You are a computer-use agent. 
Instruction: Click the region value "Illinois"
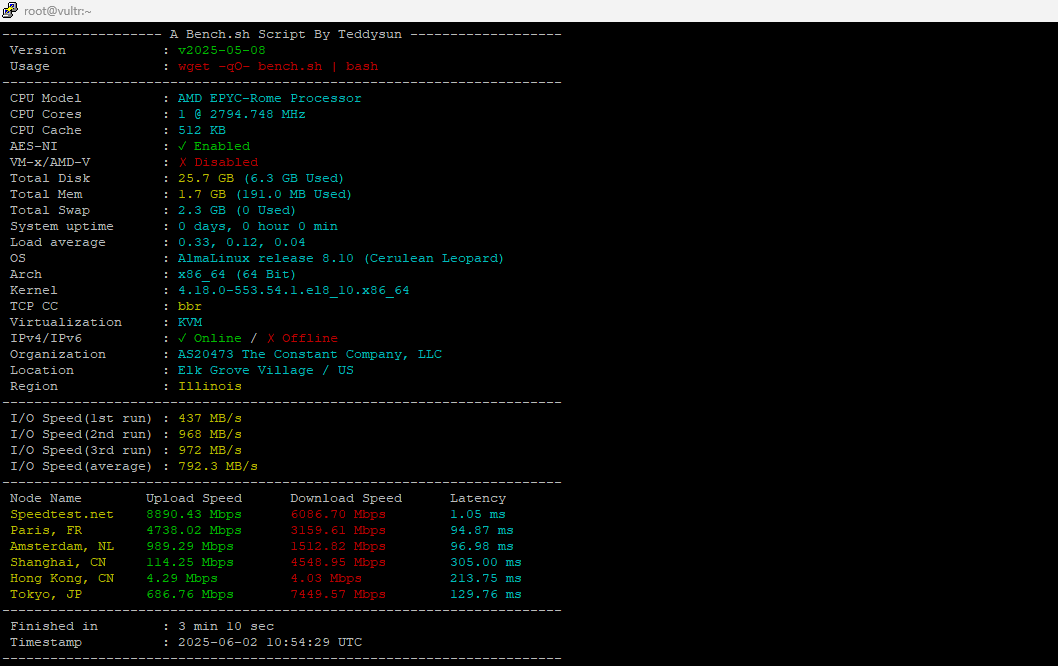210,387
